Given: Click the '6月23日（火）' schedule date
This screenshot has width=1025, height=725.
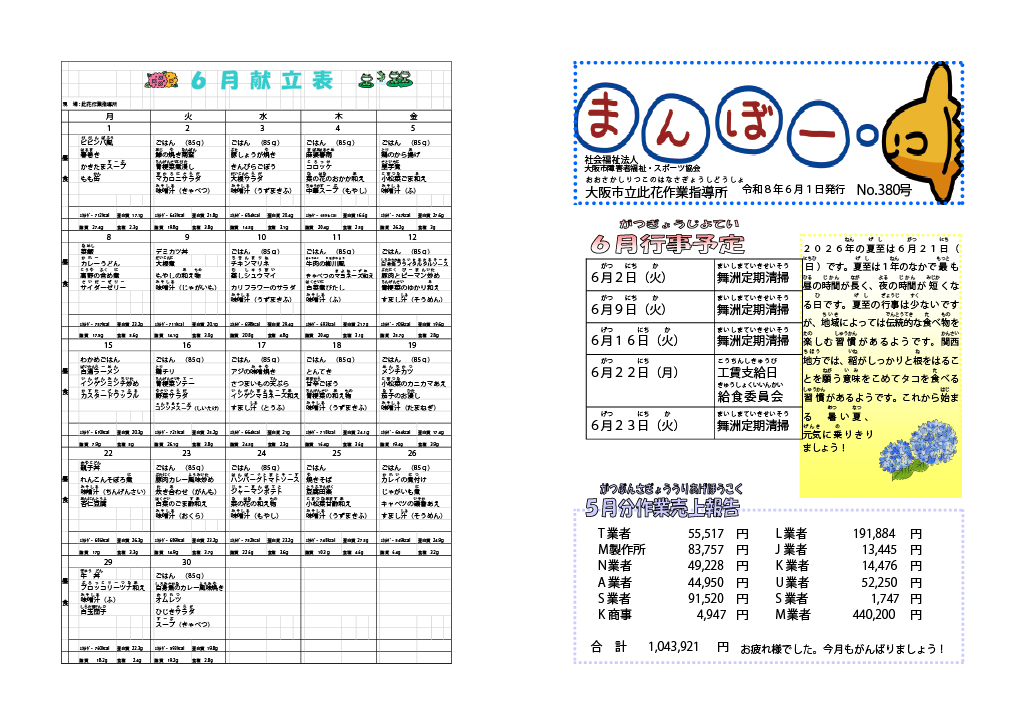Looking at the screenshot, I should 634,425.
